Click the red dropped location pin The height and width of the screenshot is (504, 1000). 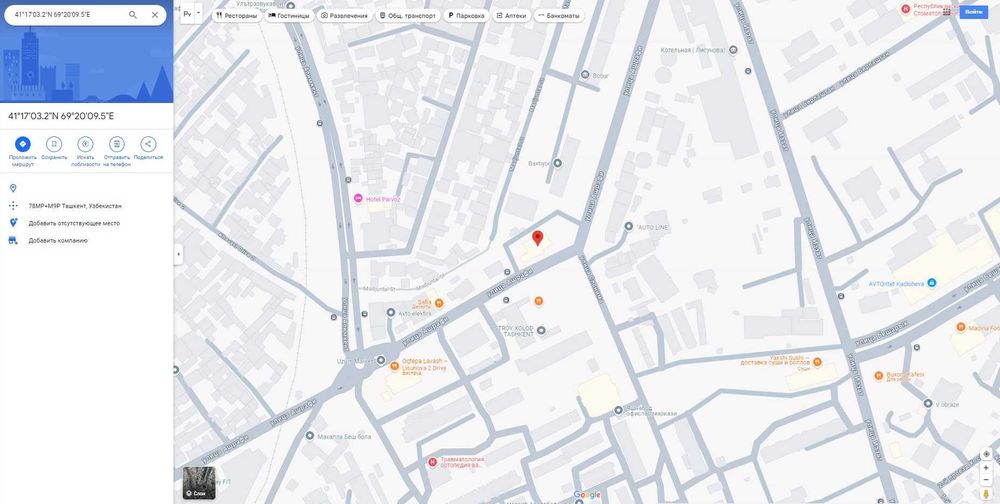[x=538, y=239]
